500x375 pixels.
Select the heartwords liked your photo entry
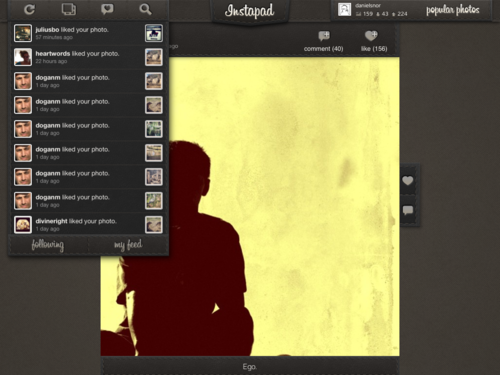[89, 57]
